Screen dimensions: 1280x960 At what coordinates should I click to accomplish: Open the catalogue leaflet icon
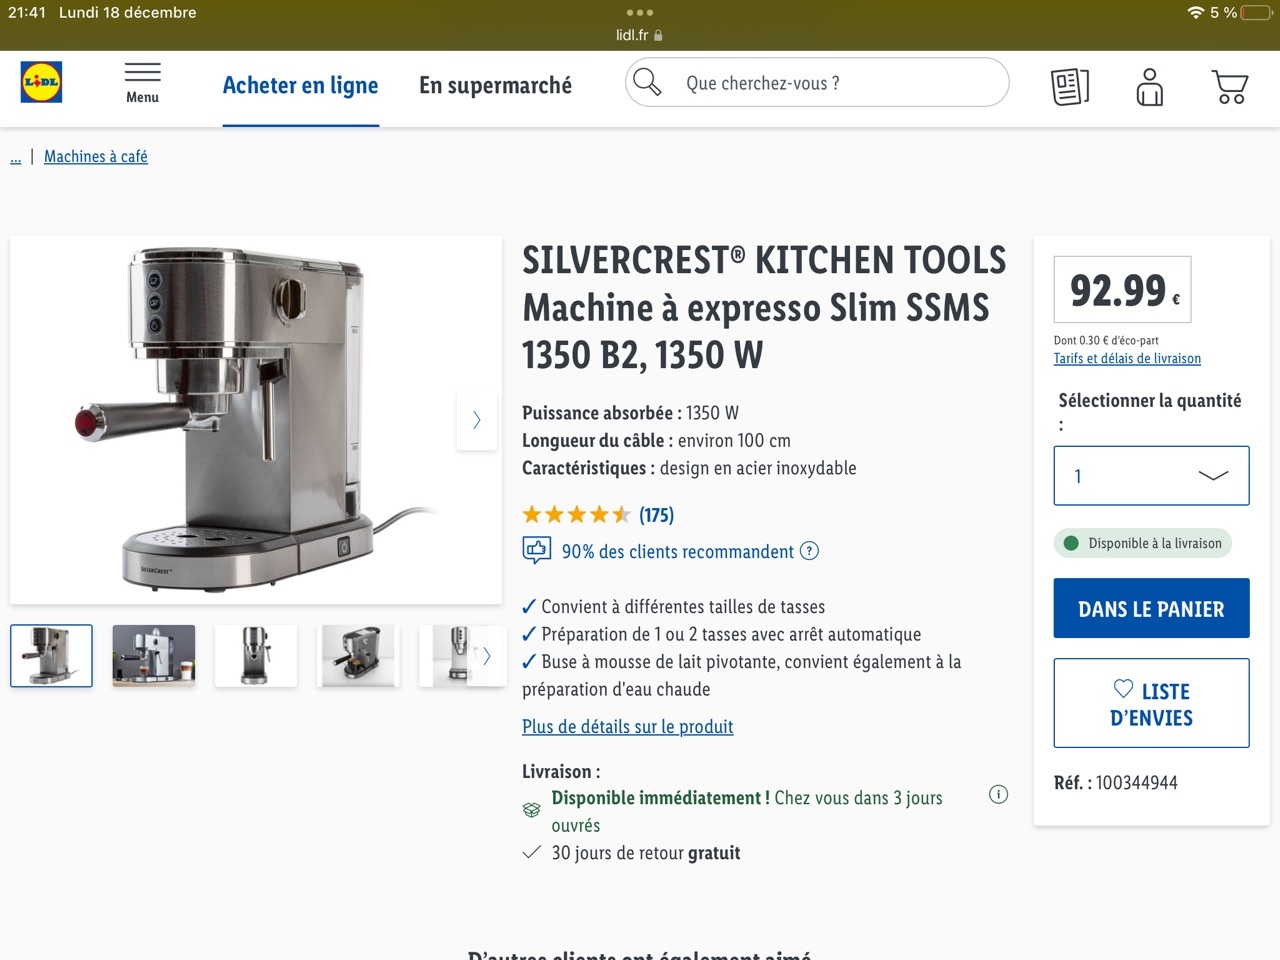[1070, 87]
